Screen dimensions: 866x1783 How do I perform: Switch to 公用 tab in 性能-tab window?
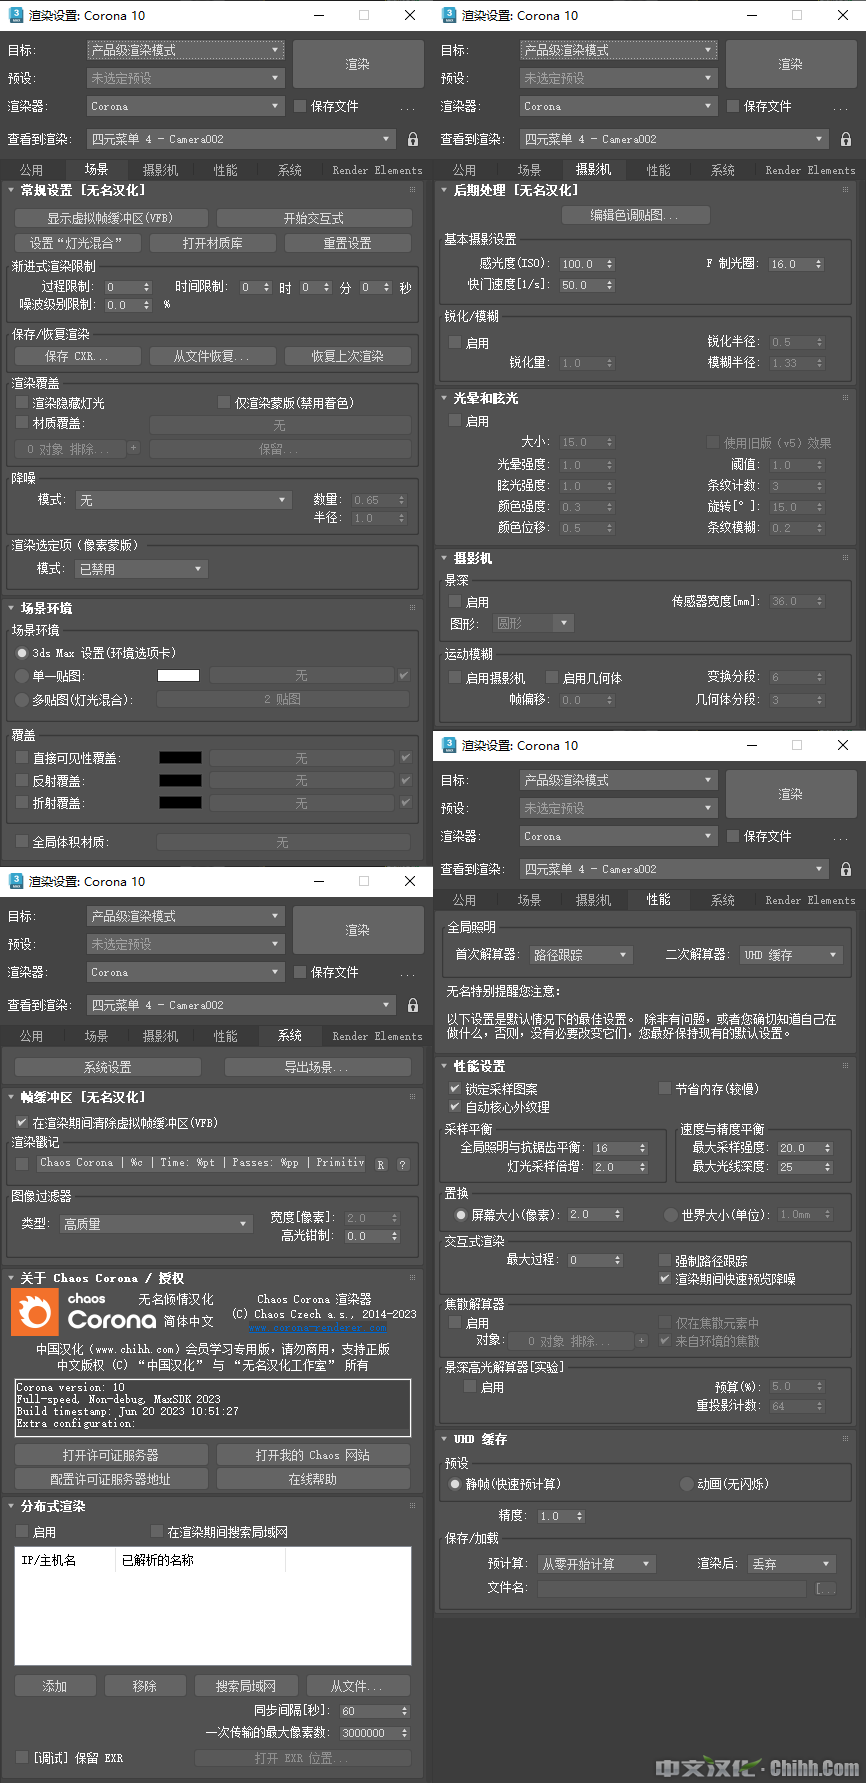[464, 900]
